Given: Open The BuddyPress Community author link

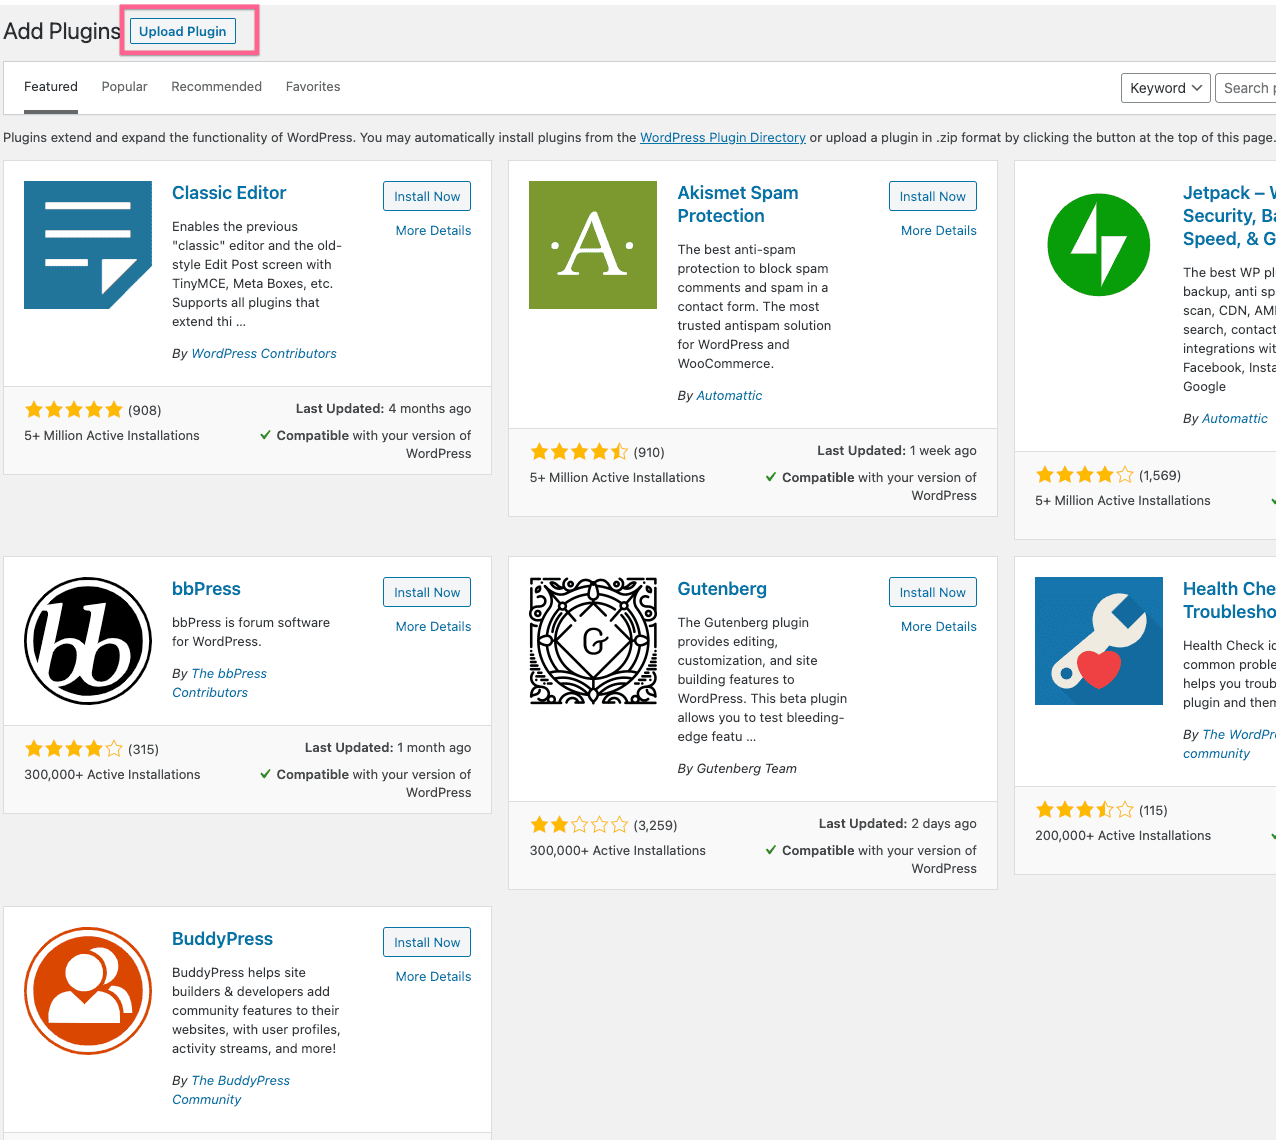Looking at the screenshot, I should point(231,1090).
